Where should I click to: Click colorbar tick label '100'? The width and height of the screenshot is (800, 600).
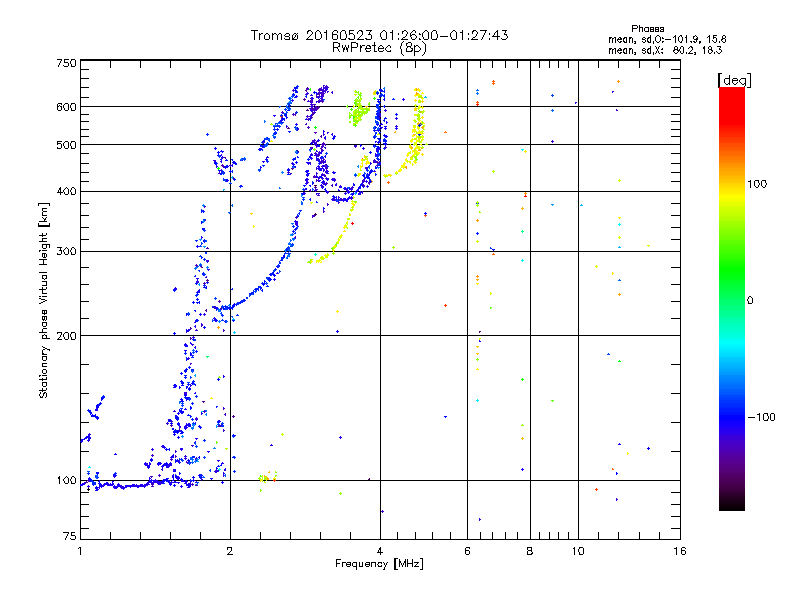(757, 184)
